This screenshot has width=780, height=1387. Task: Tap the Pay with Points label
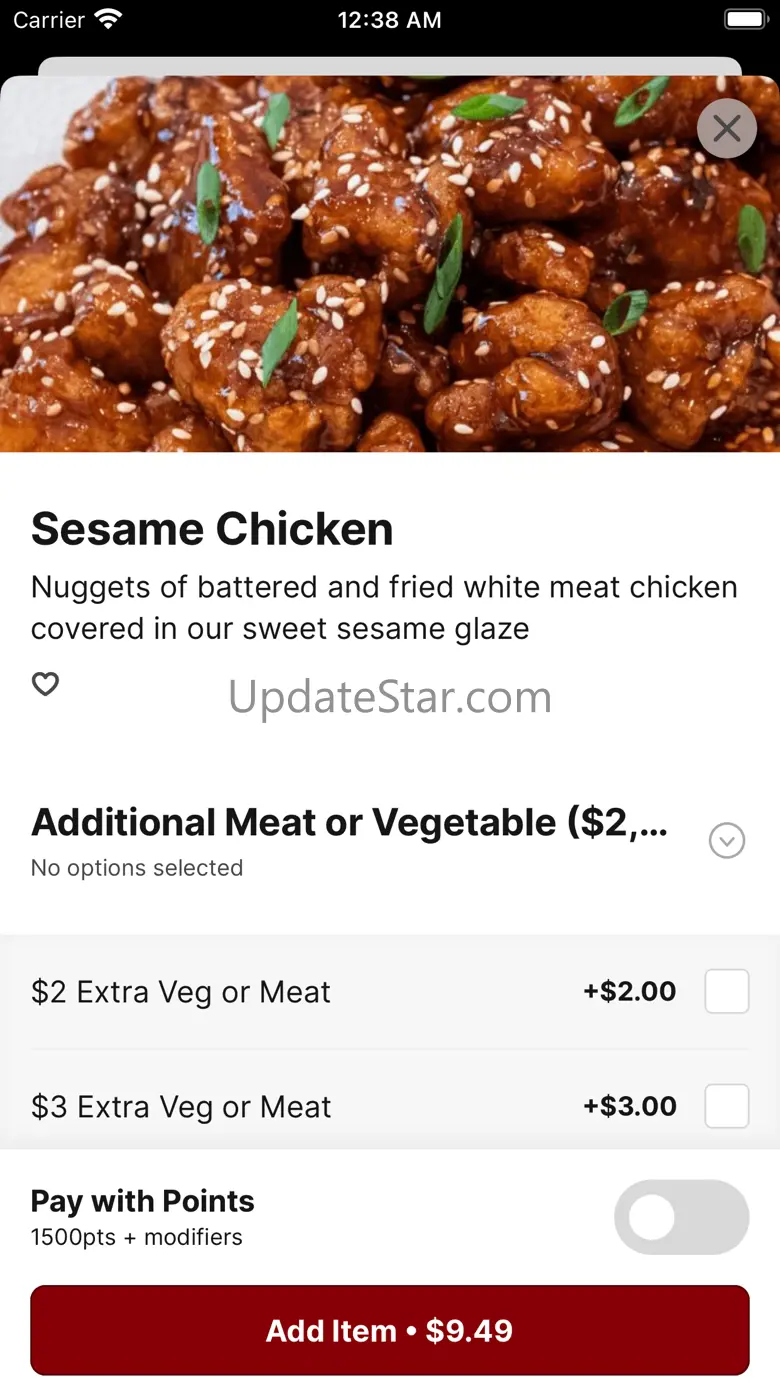[x=143, y=1201]
